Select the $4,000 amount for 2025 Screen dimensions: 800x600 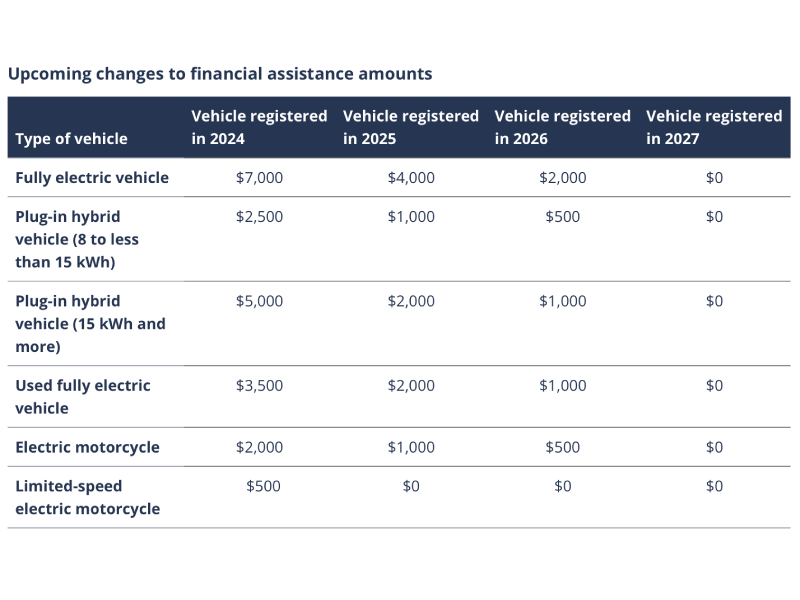411,178
